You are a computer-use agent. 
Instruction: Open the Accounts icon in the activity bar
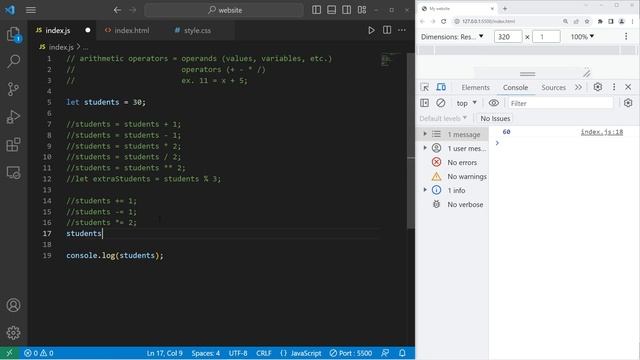click(x=13, y=305)
